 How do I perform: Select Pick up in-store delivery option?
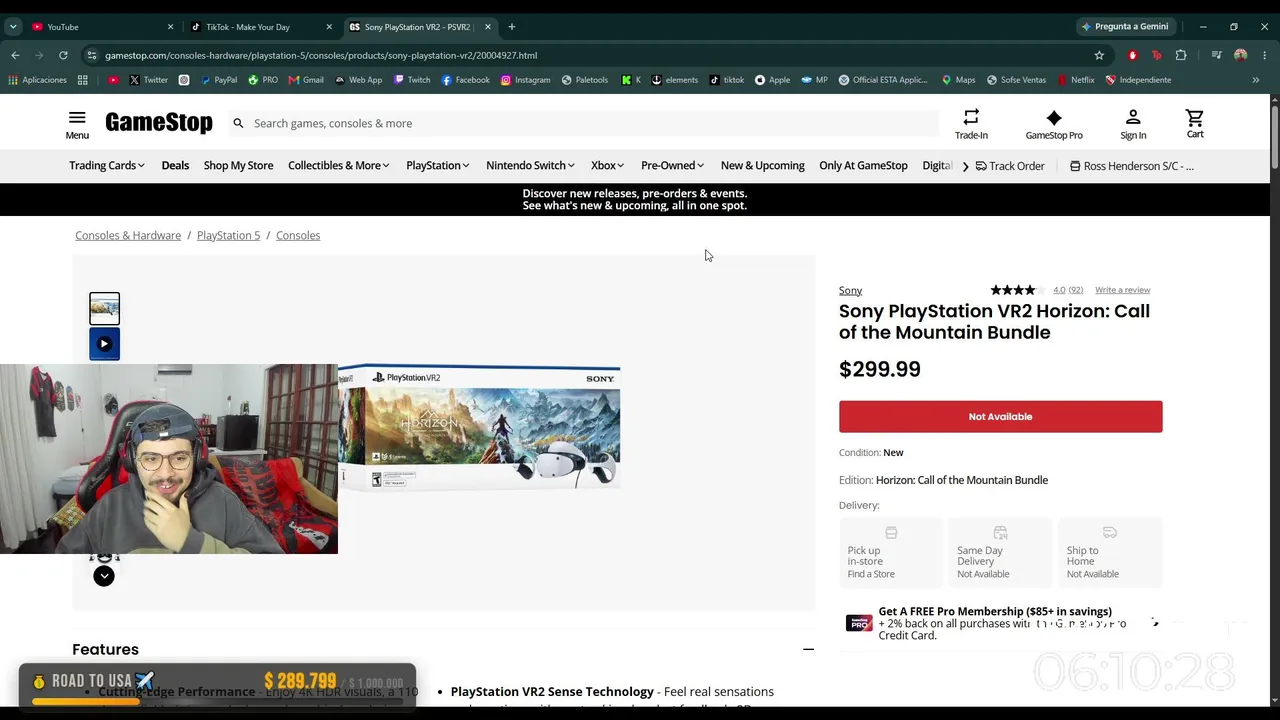[x=891, y=552]
